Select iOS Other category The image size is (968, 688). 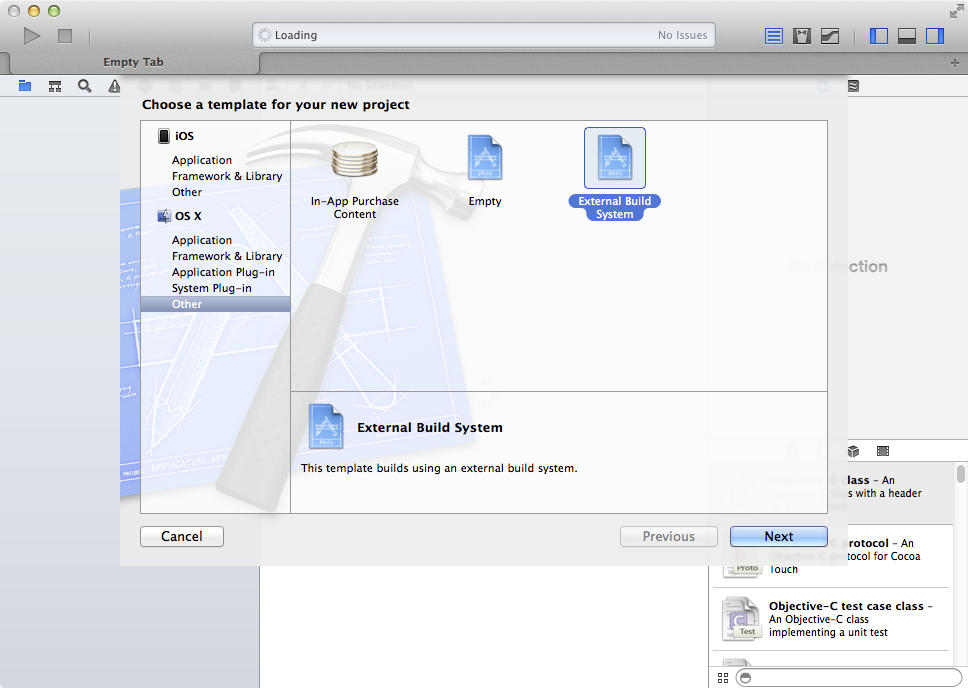click(186, 192)
